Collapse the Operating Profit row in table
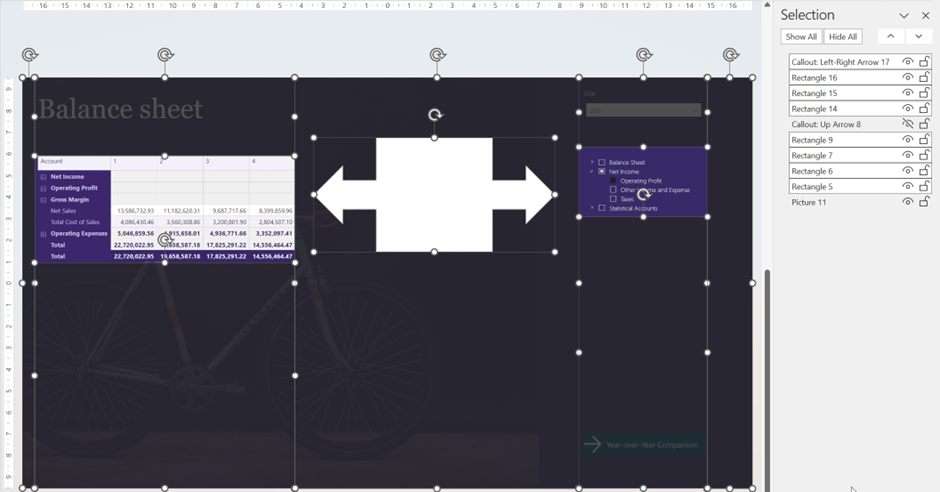The height and width of the screenshot is (492, 940). (43, 188)
